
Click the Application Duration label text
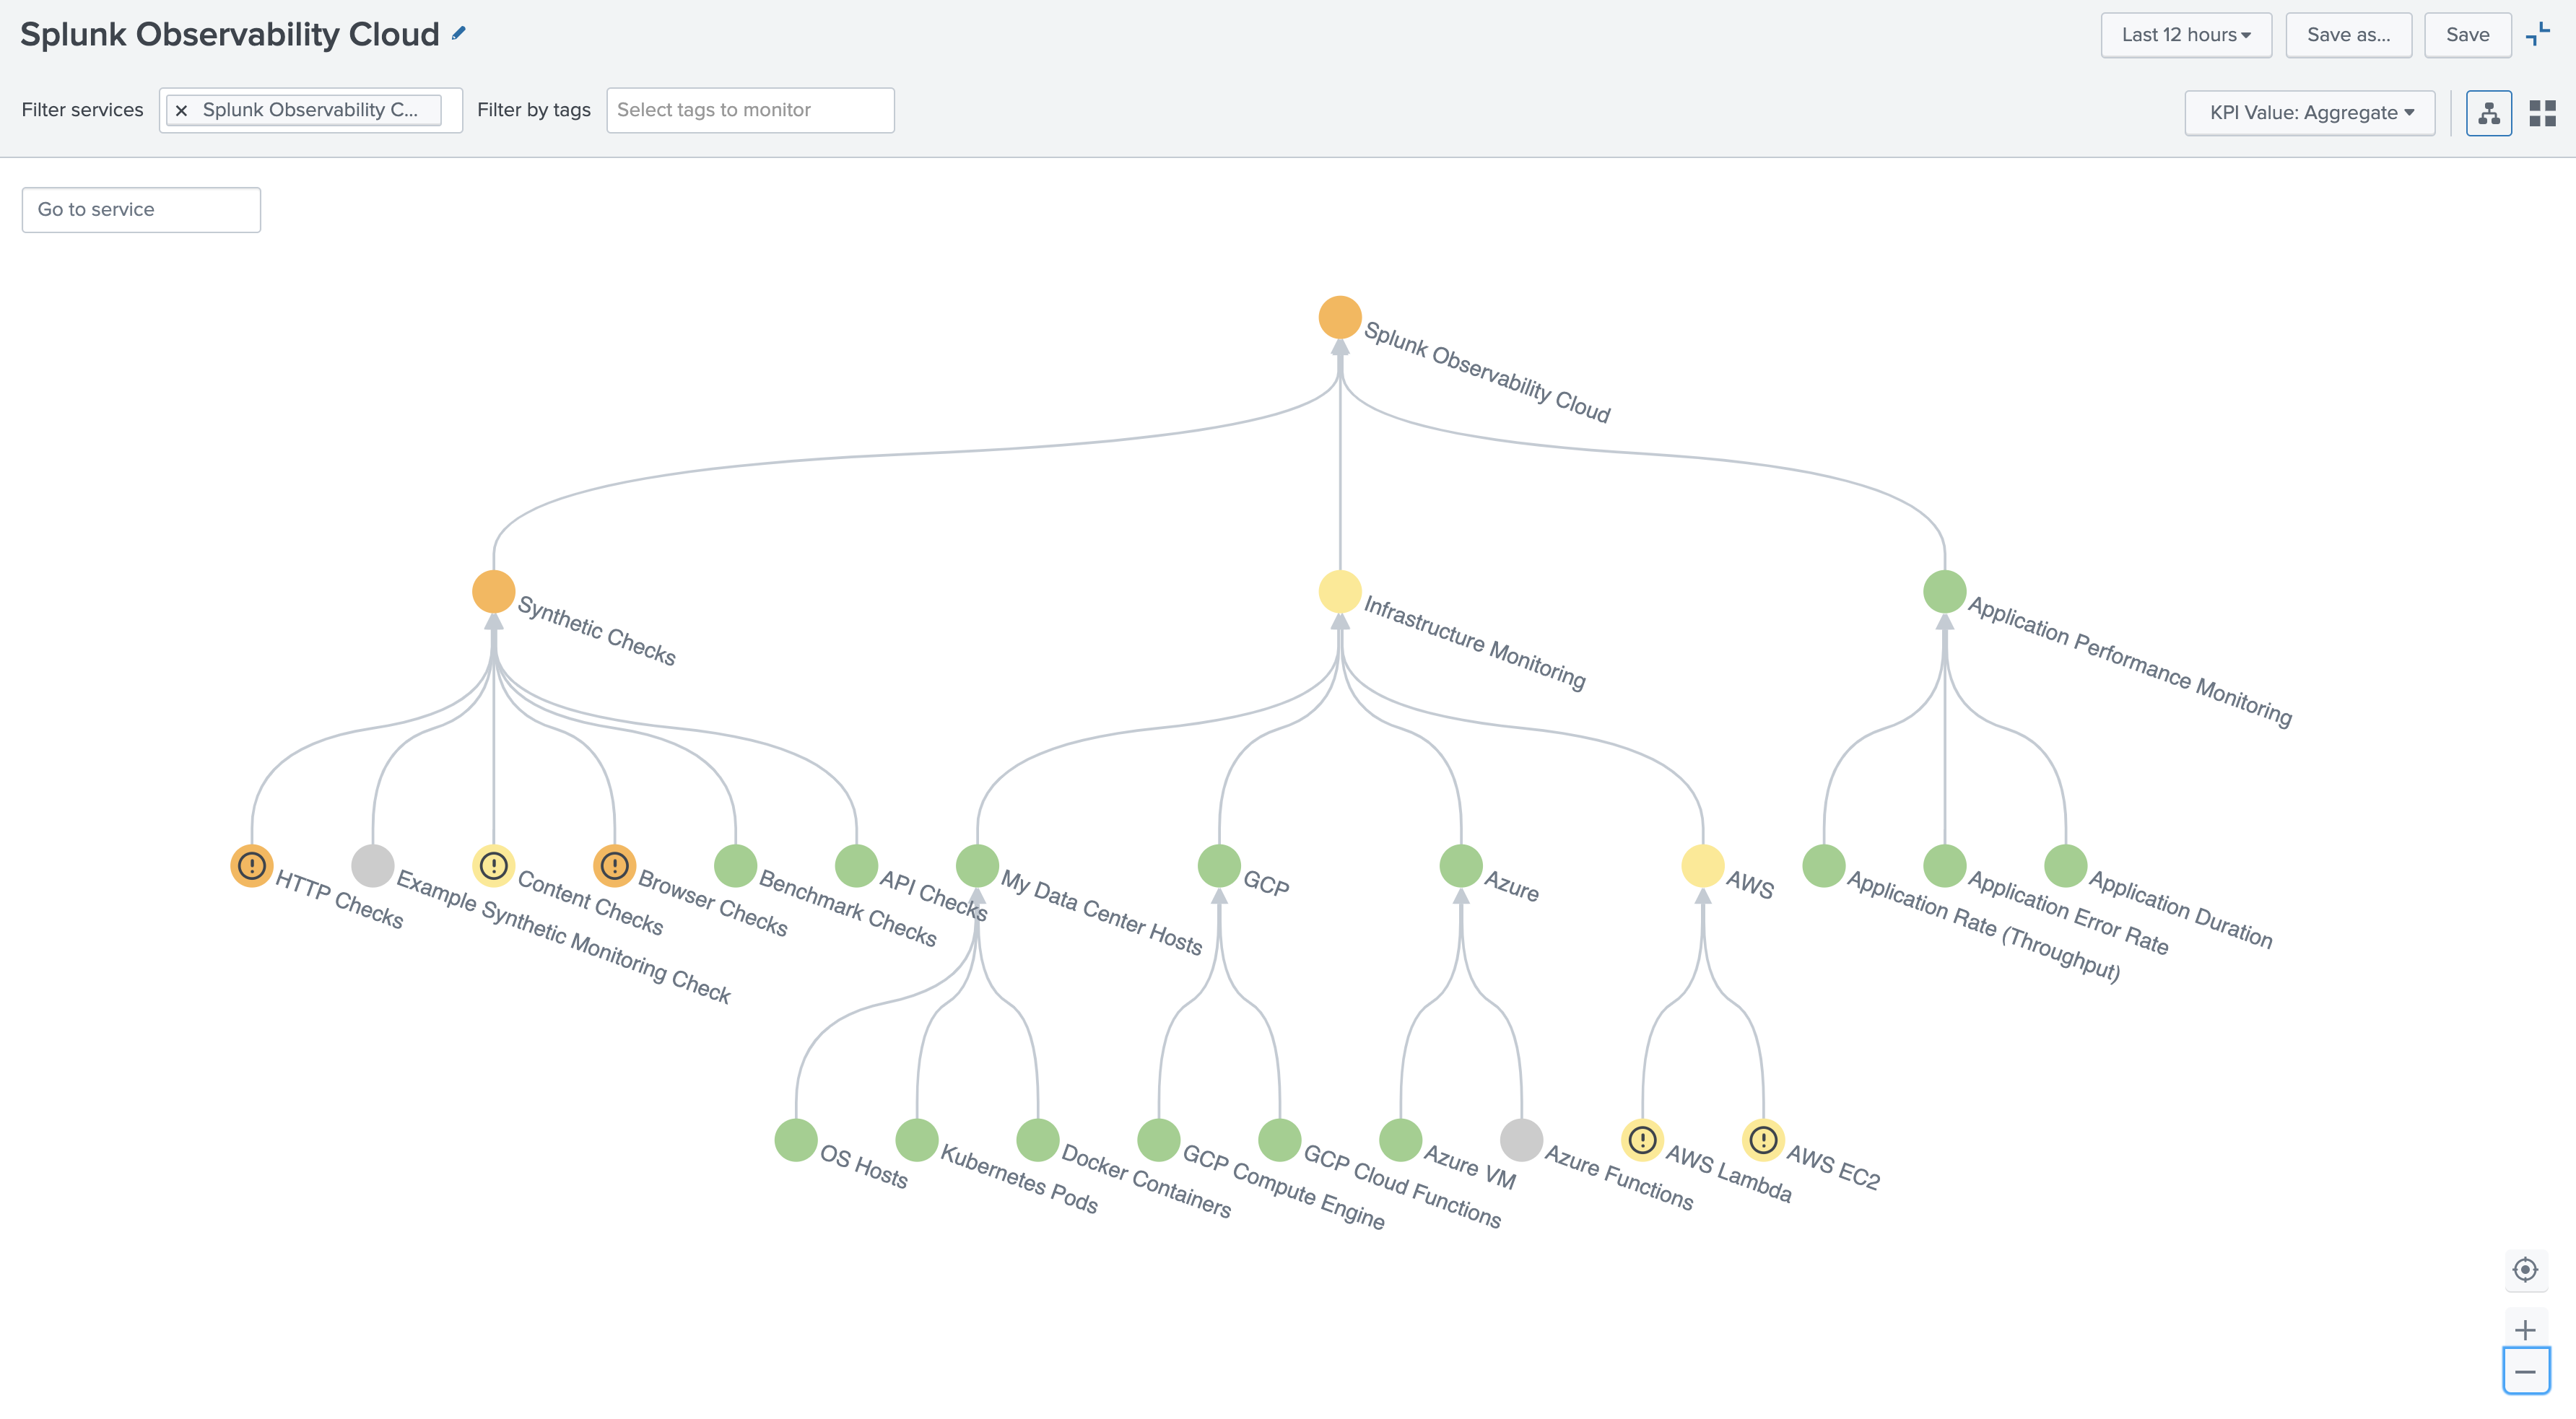[2181, 909]
